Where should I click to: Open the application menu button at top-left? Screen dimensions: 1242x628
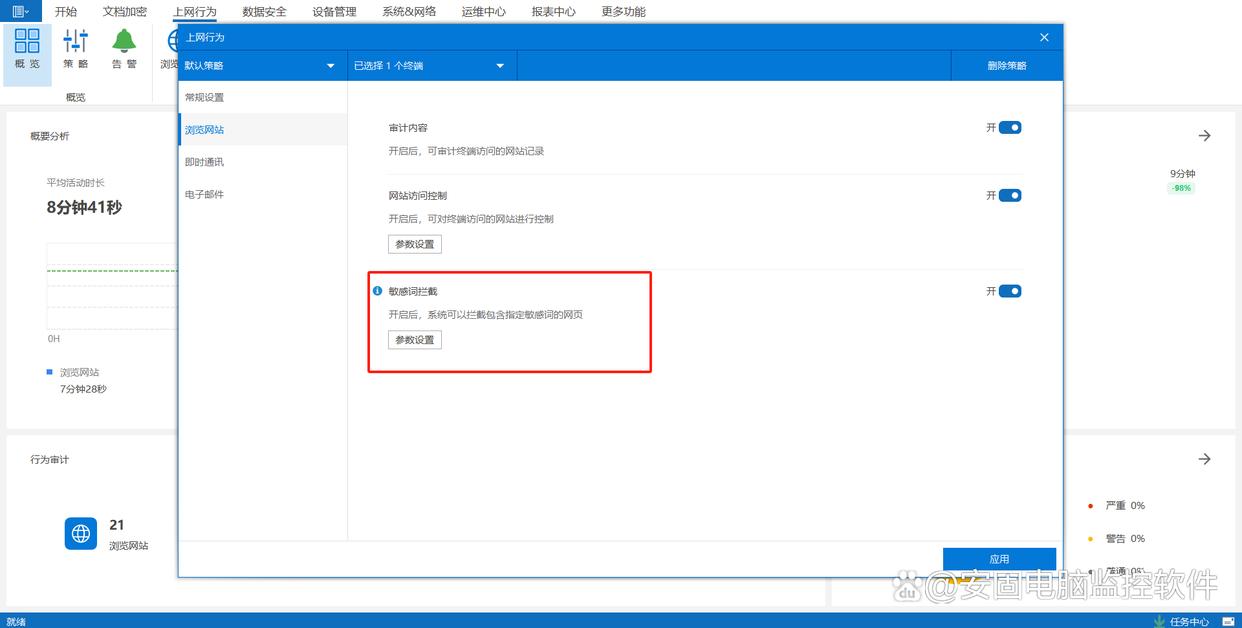(20, 11)
